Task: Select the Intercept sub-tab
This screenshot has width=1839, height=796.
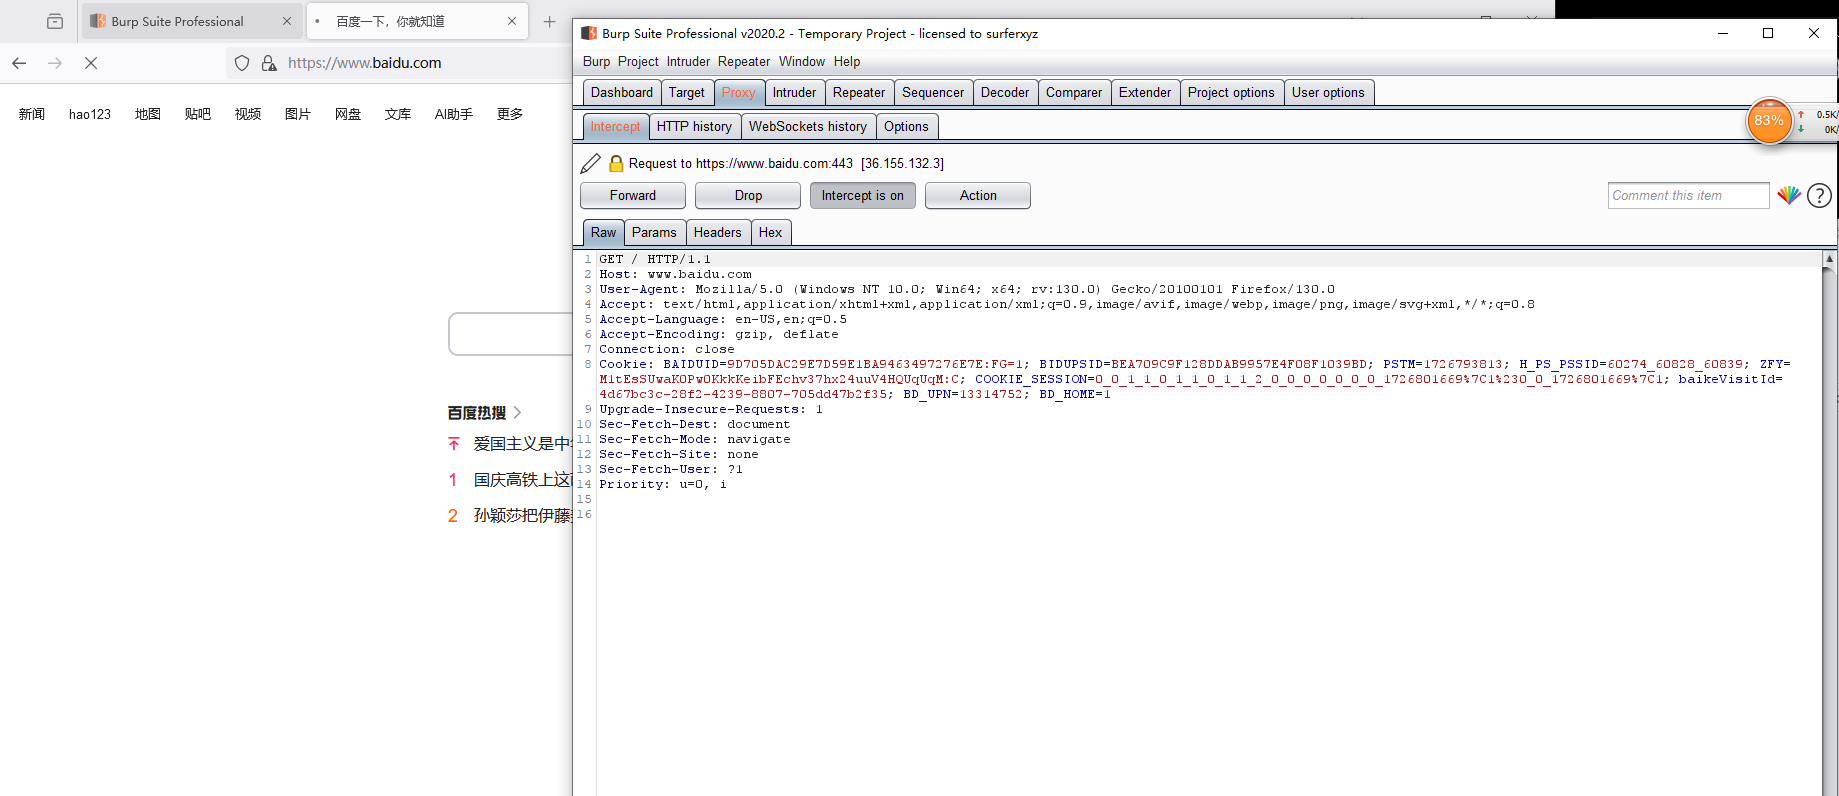Action: click(x=615, y=126)
